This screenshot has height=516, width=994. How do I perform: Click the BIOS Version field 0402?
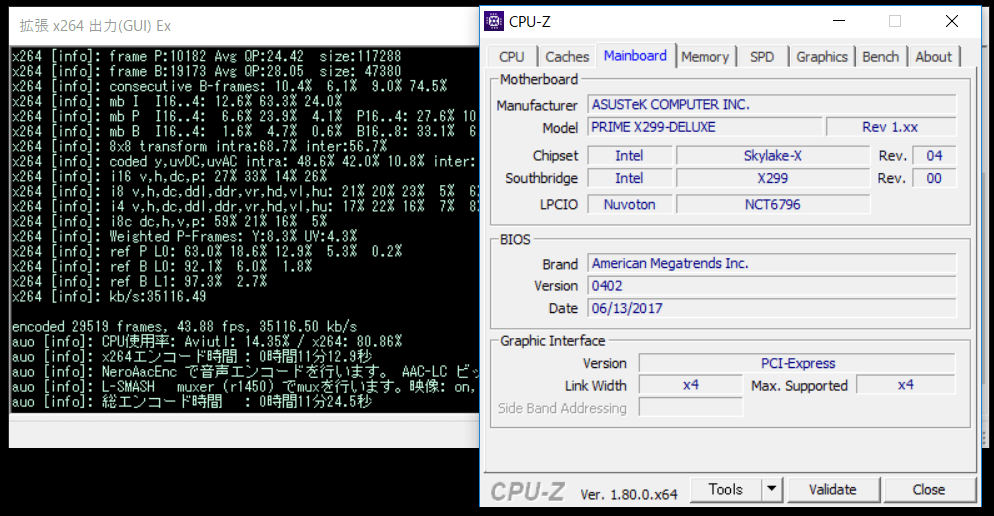click(x=771, y=286)
